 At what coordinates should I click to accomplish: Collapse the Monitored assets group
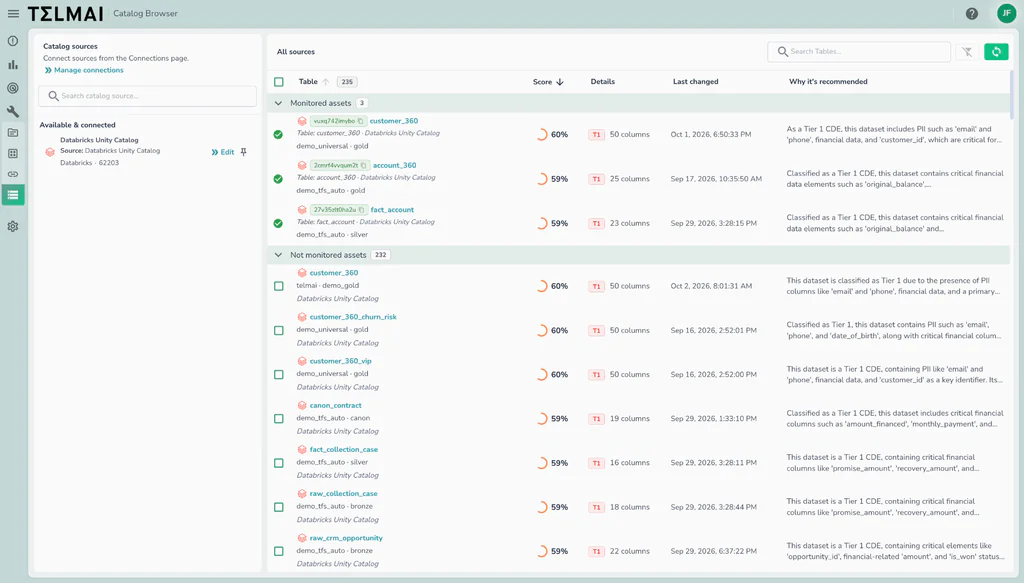(278, 103)
